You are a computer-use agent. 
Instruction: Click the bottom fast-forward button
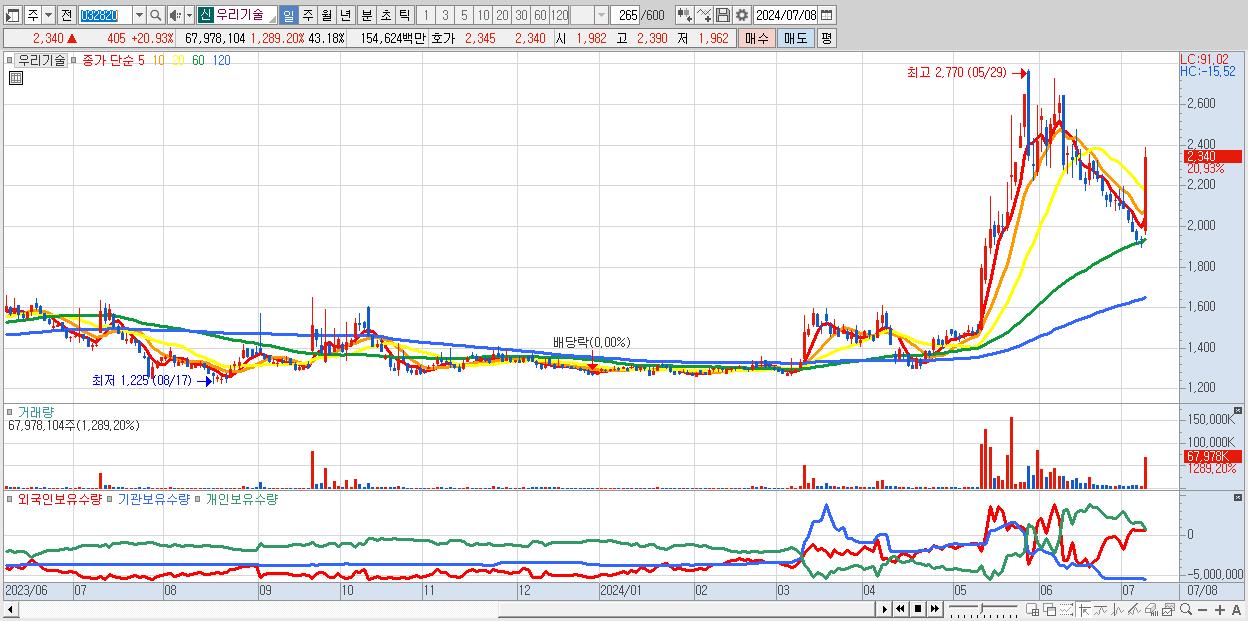[x=934, y=609]
